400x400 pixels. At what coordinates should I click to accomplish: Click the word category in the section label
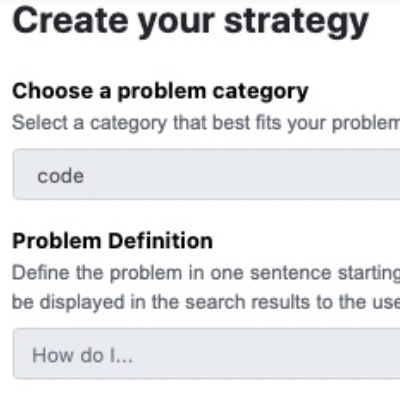coord(261,92)
